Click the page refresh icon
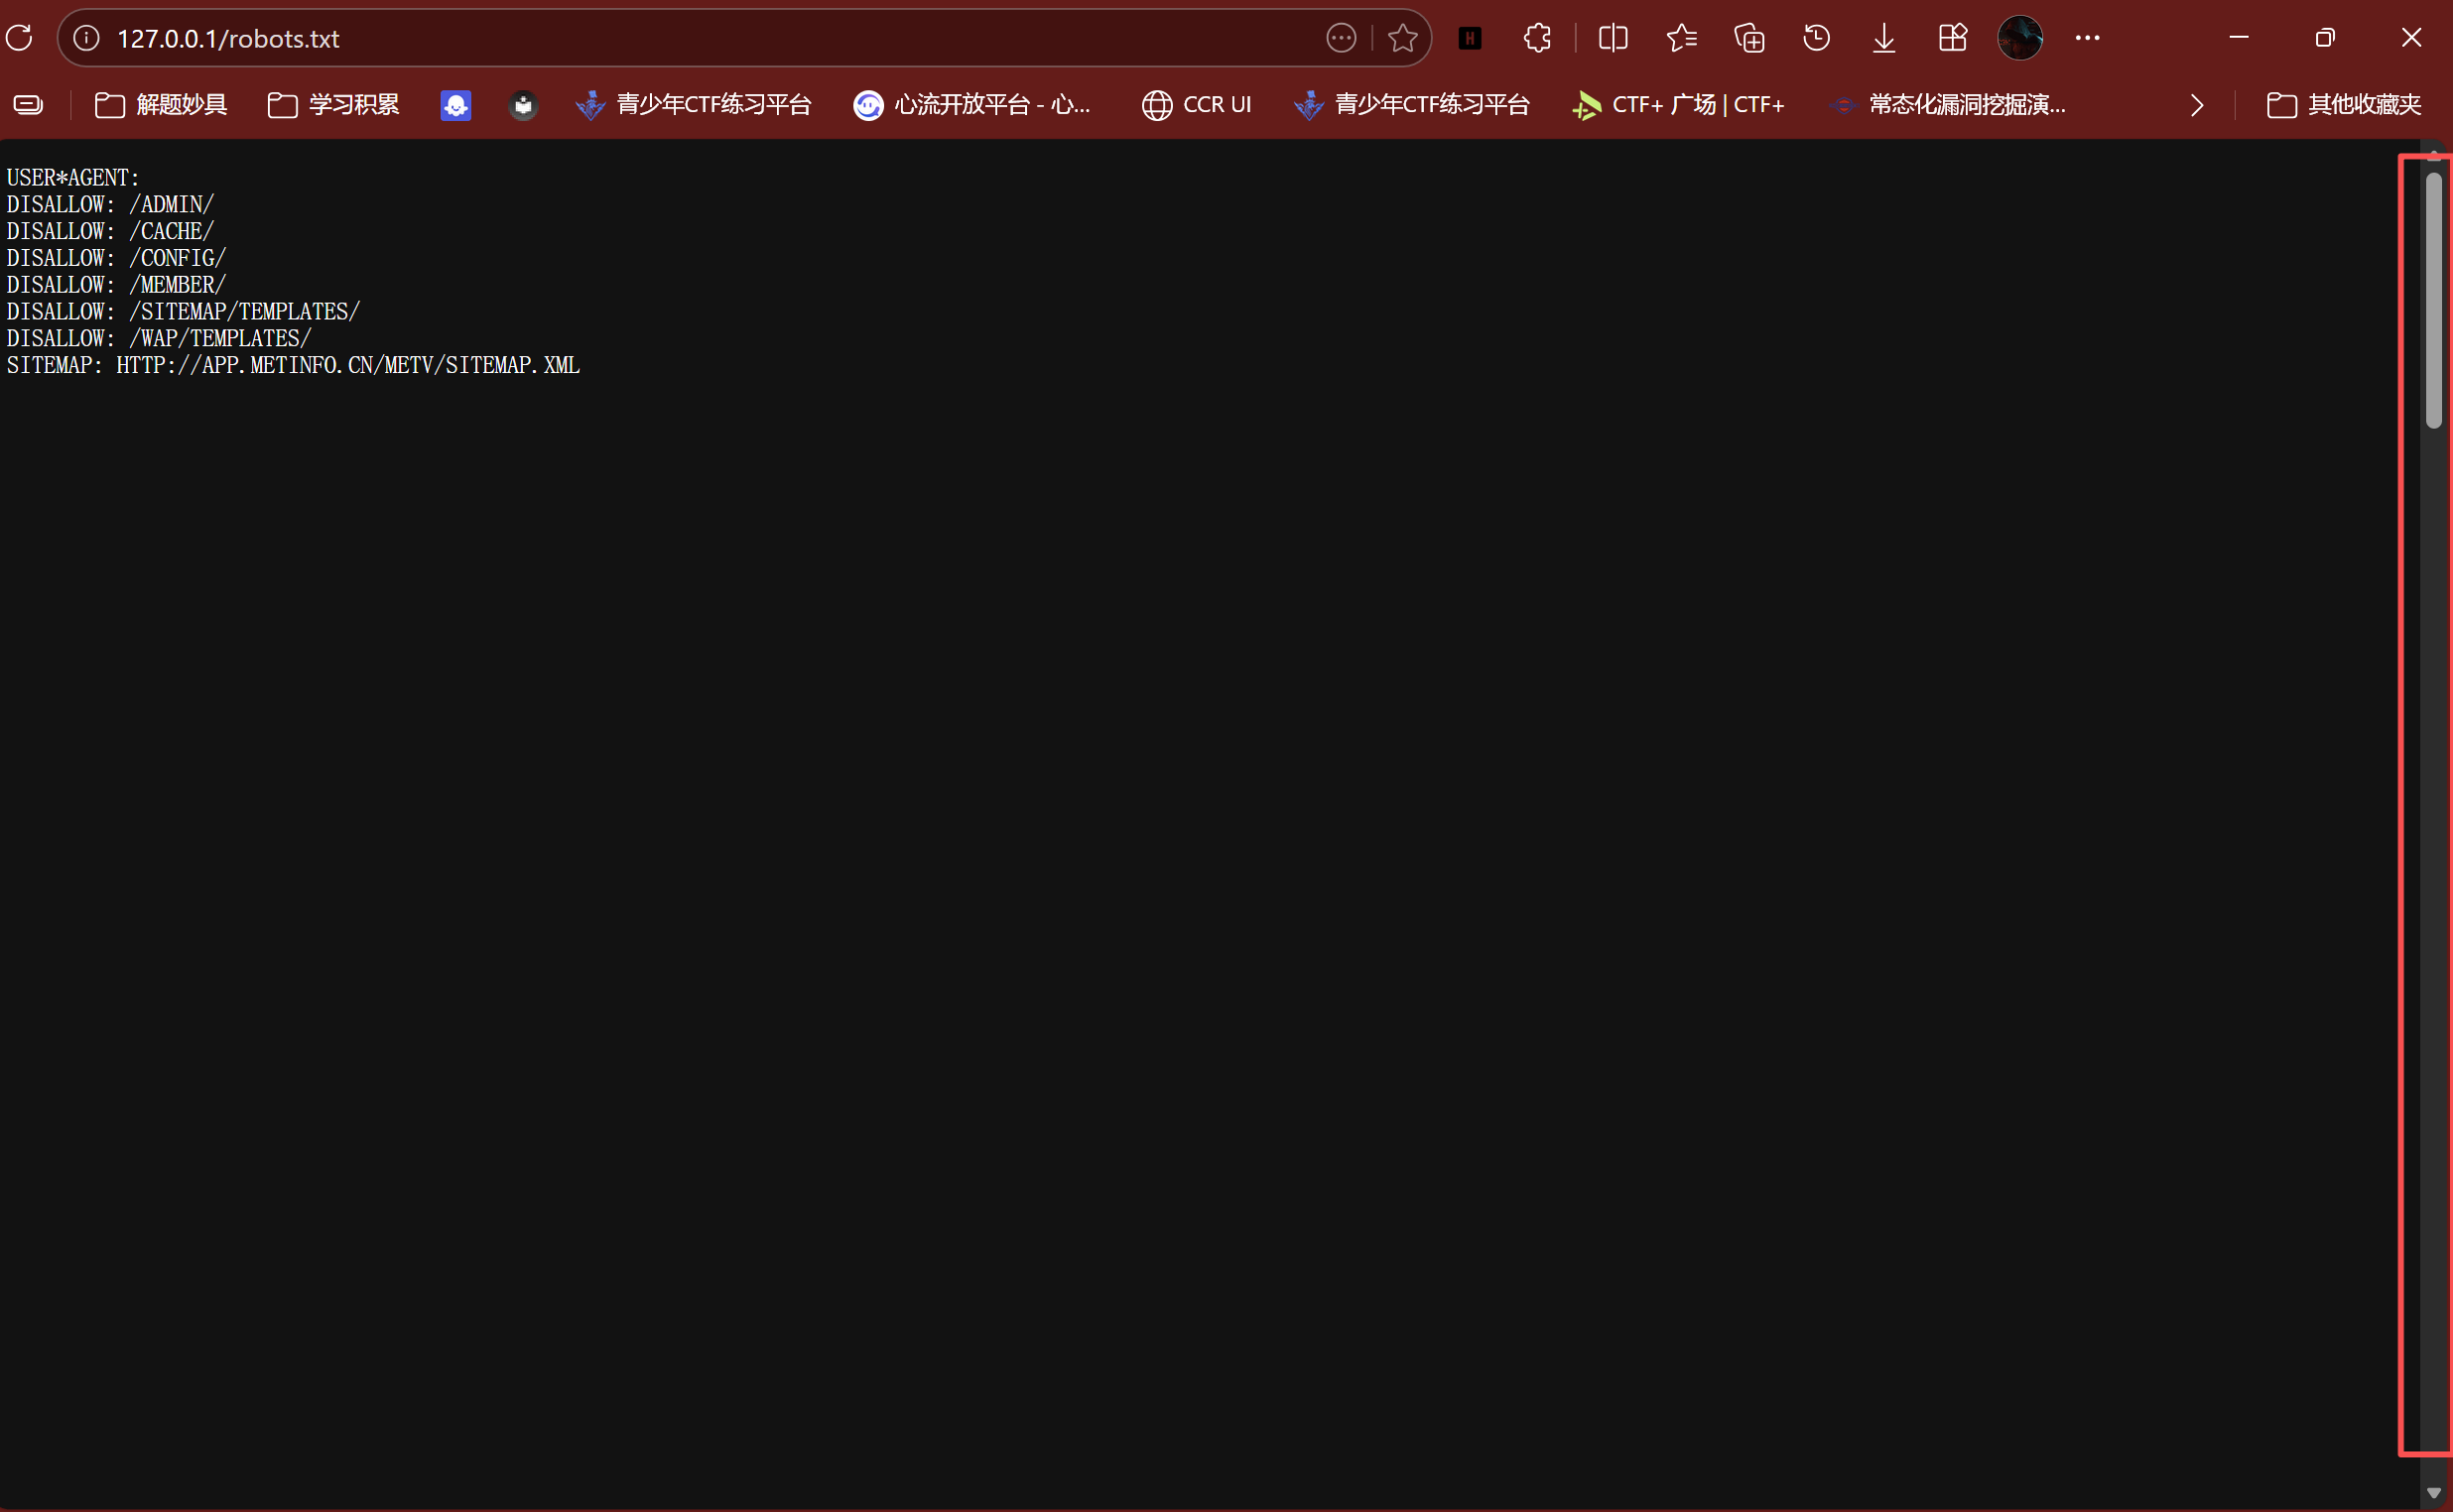Viewport: 2453px width, 1512px height. pos(20,38)
